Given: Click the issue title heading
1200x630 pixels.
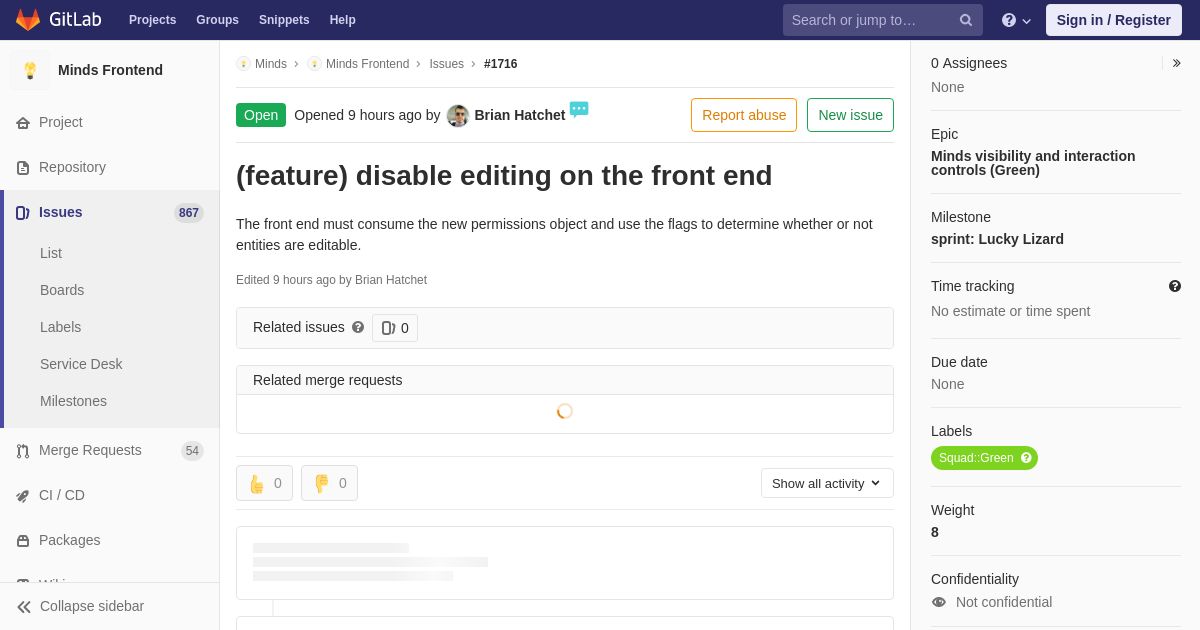Looking at the screenshot, I should (x=504, y=175).
